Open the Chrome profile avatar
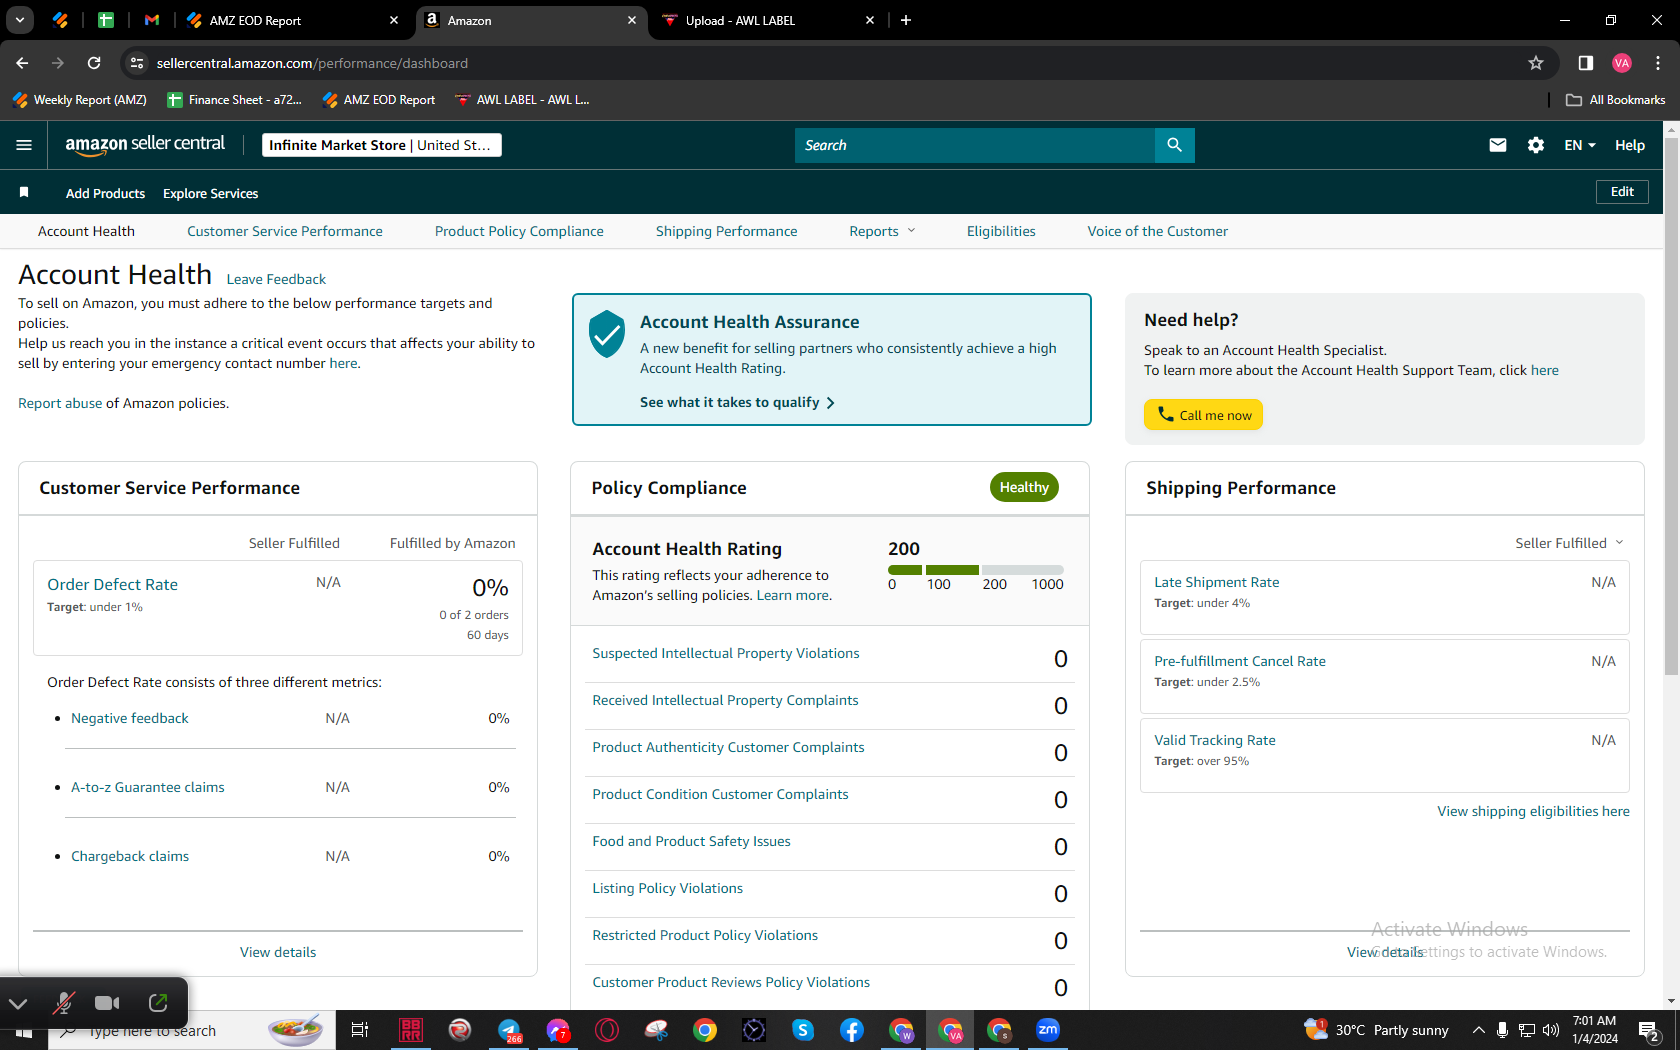Screen dimensions: 1680x1050 [x=1622, y=63]
